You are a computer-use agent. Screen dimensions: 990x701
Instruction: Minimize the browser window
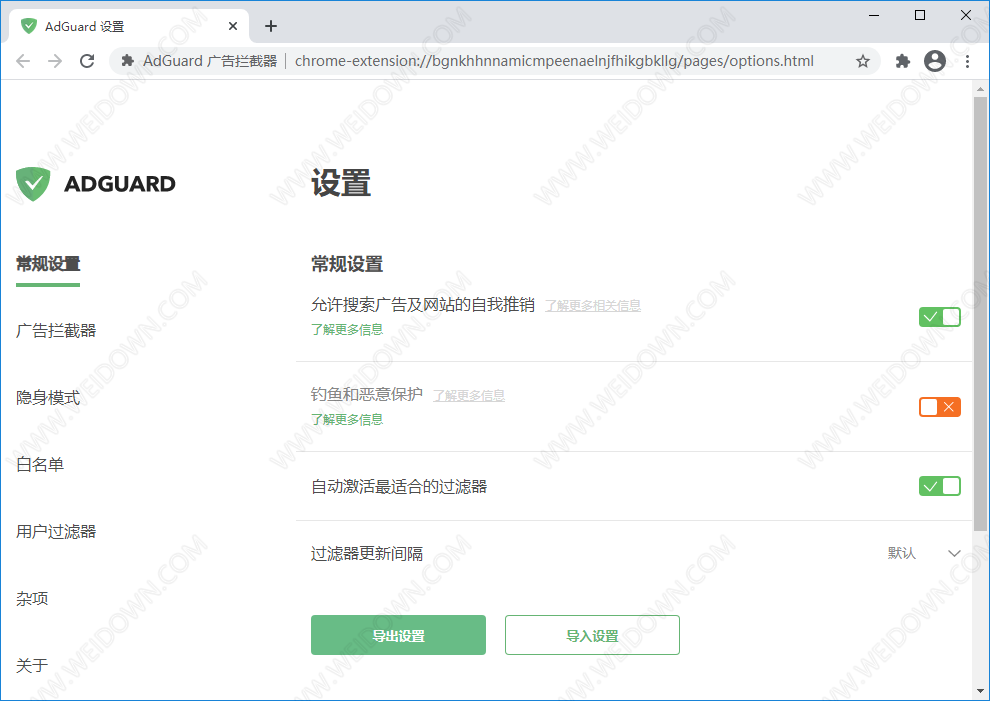(x=874, y=15)
